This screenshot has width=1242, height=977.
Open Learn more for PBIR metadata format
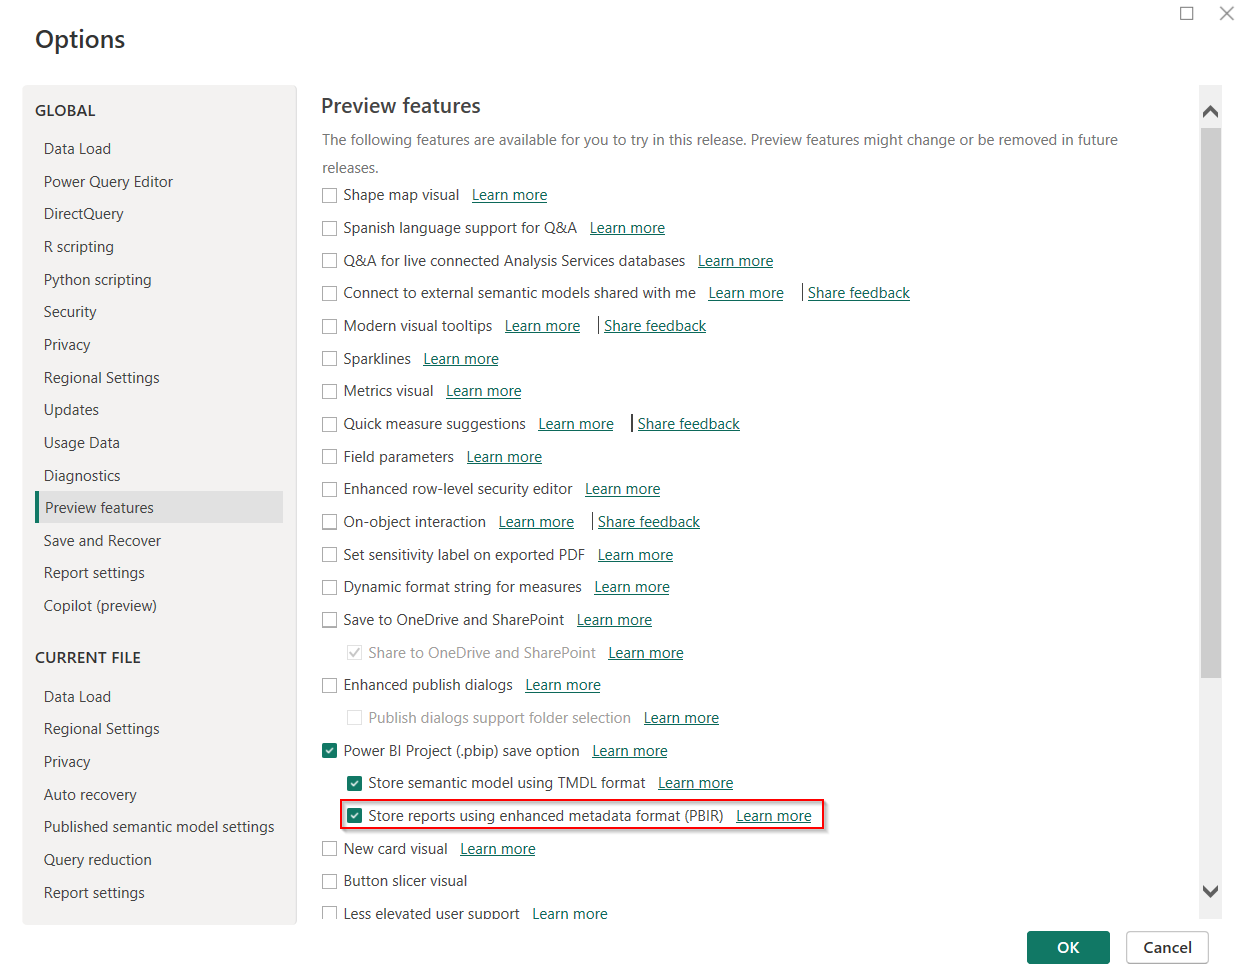[774, 816]
